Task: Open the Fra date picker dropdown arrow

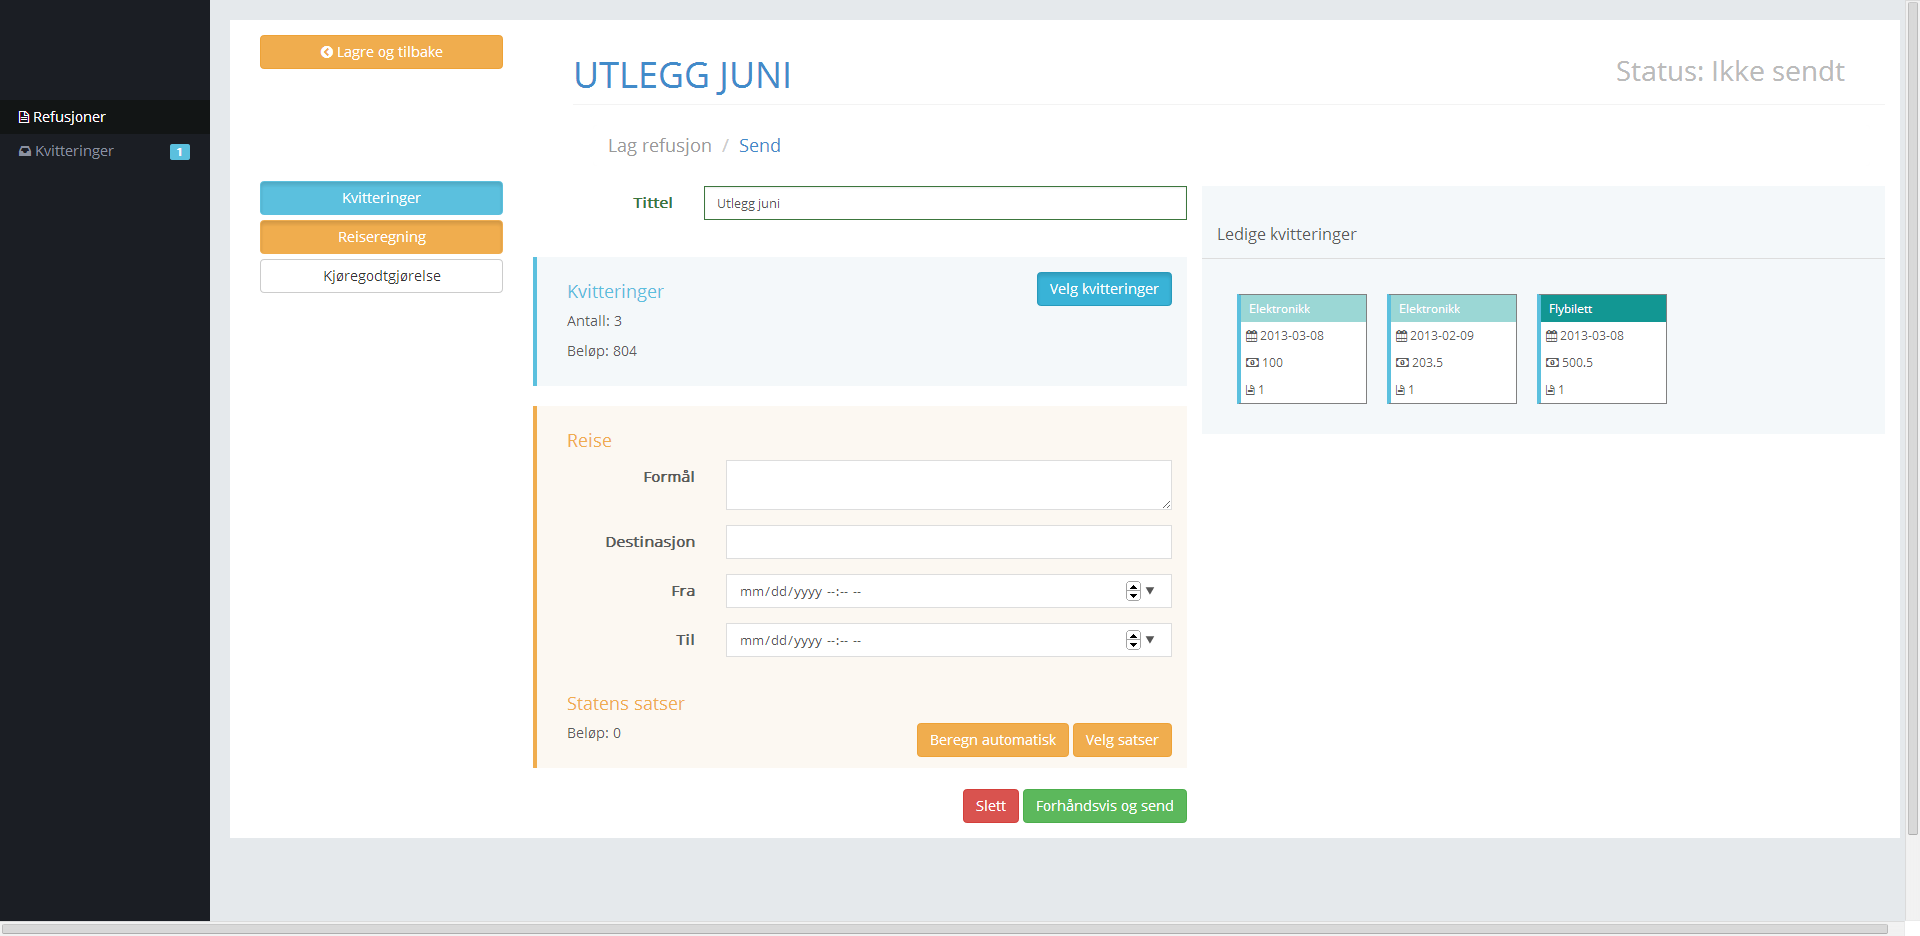Action: pyautogui.click(x=1150, y=591)
